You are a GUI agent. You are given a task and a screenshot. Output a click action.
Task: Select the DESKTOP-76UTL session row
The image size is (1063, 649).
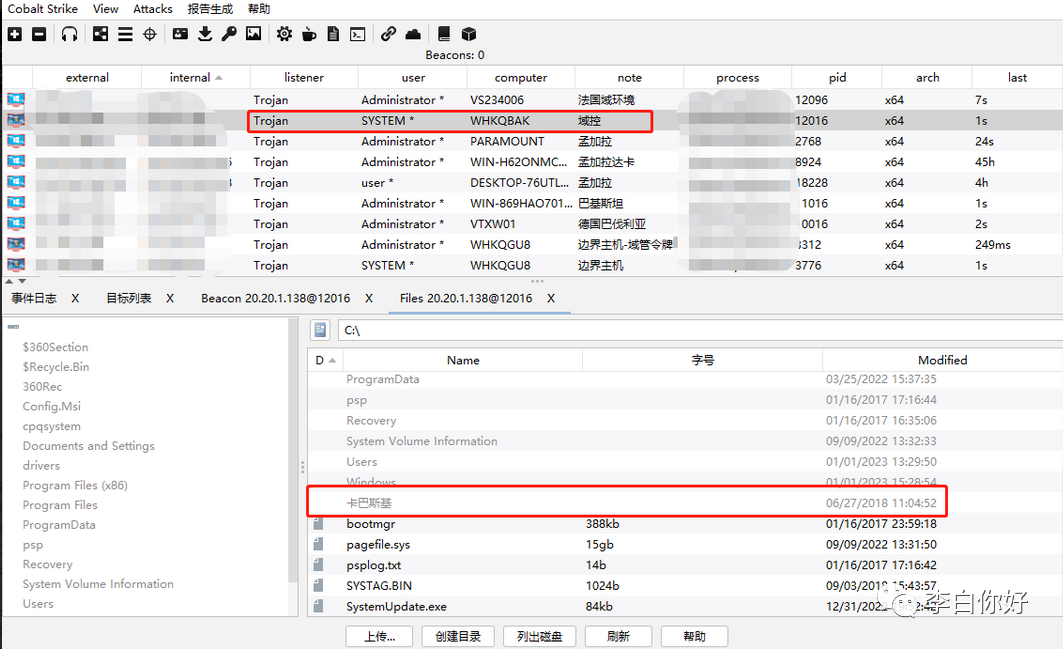(x=532, y=182)
